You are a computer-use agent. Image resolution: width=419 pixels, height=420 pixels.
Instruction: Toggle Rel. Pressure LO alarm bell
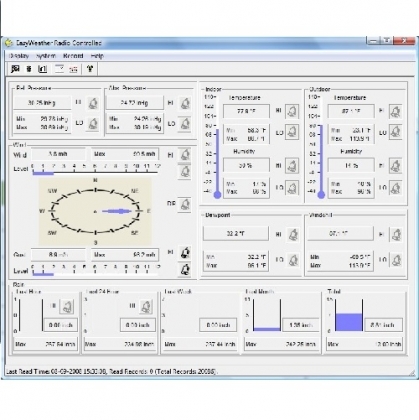[x=93, y=124]
